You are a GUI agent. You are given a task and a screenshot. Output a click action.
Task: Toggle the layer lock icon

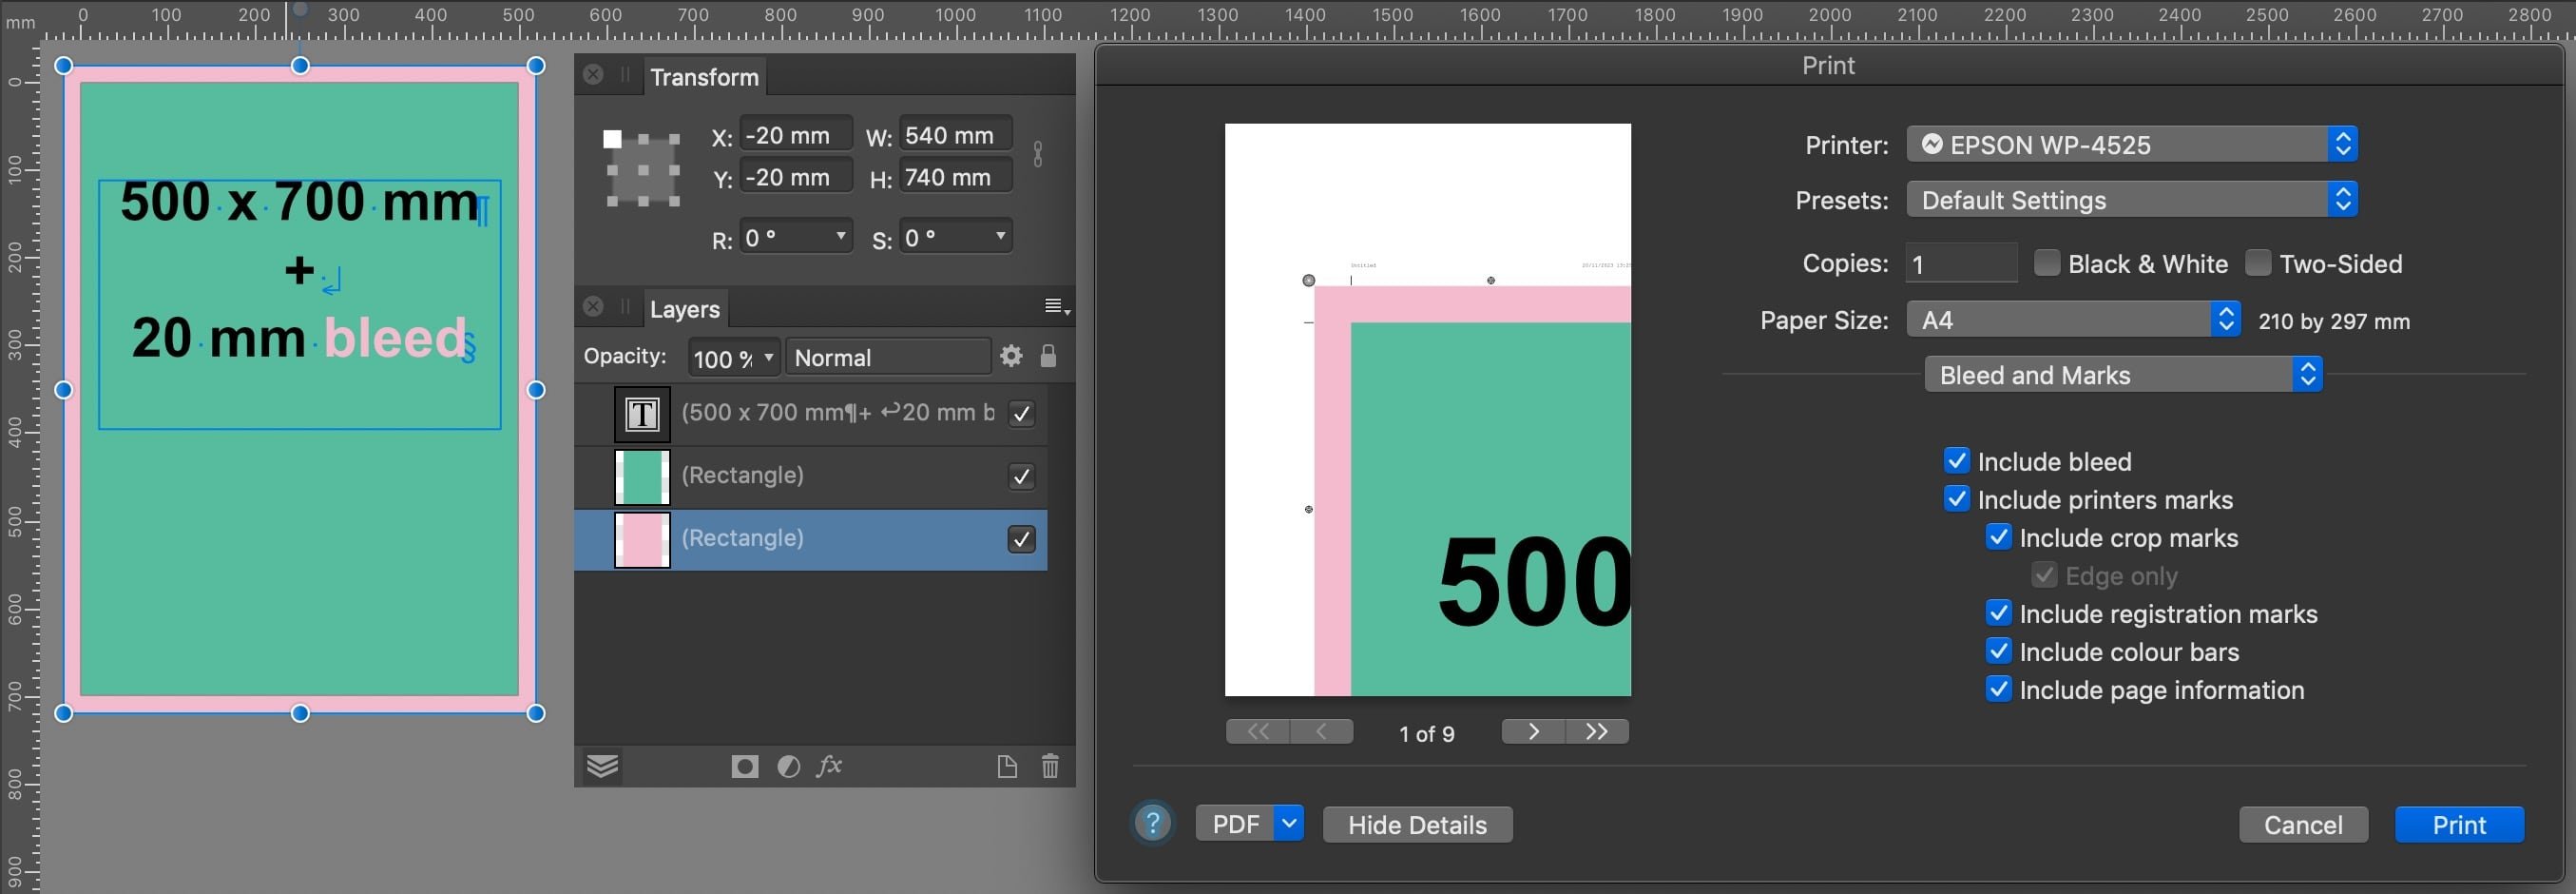point(1048,356)
